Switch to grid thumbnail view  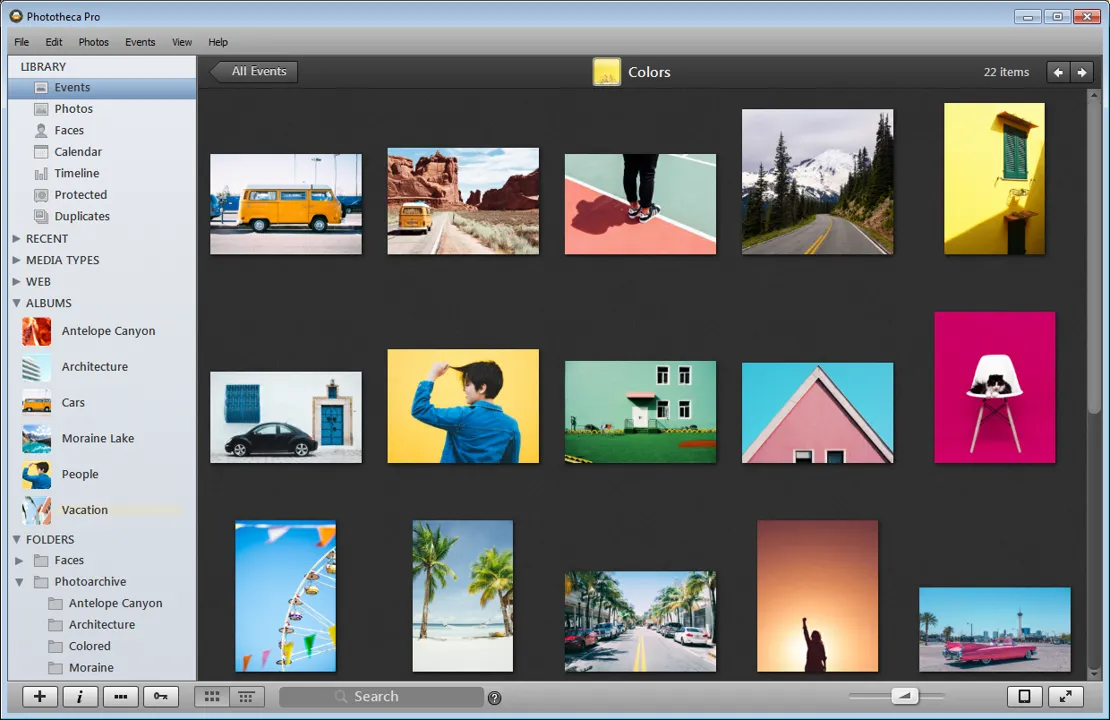click(x=212, y=697)
